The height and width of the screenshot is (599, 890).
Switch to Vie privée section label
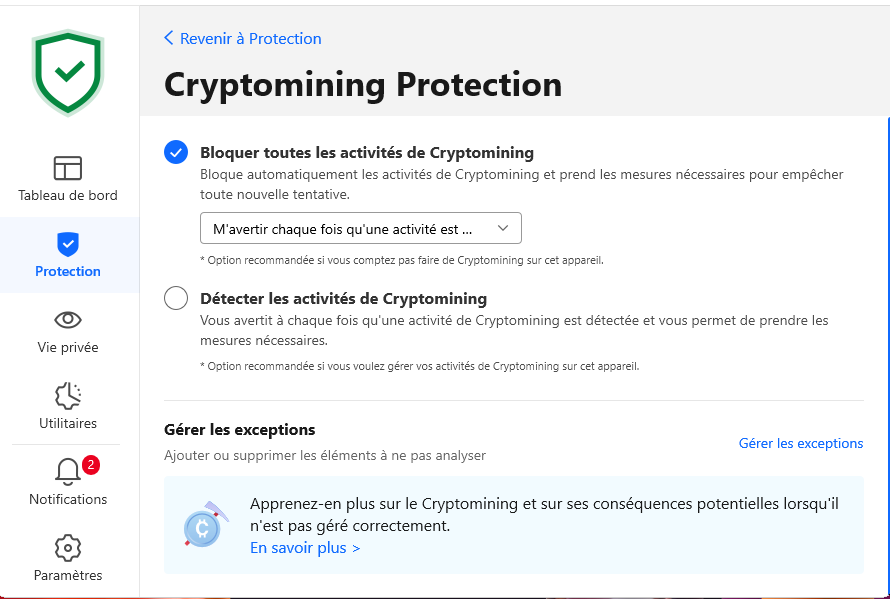click(x=68, y=347)
